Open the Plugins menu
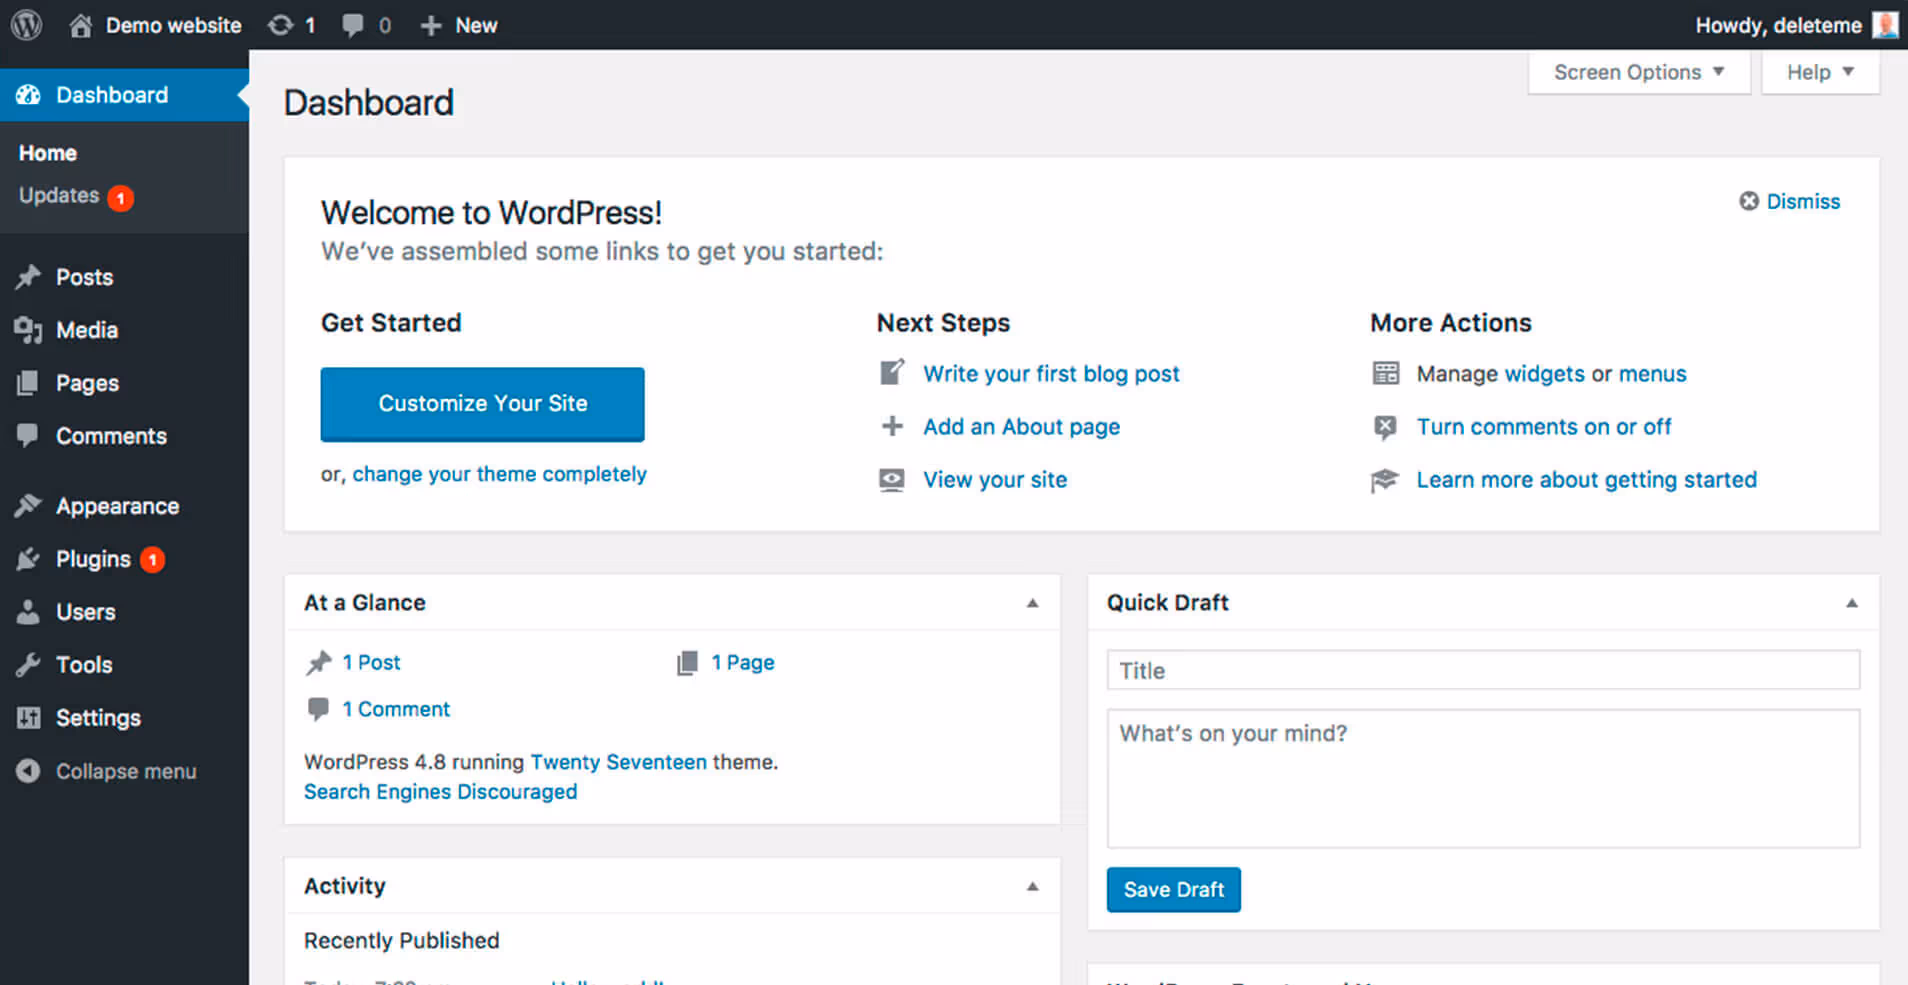The height and width of the screenshot is (985, 1908). click(x=124, y=559)
